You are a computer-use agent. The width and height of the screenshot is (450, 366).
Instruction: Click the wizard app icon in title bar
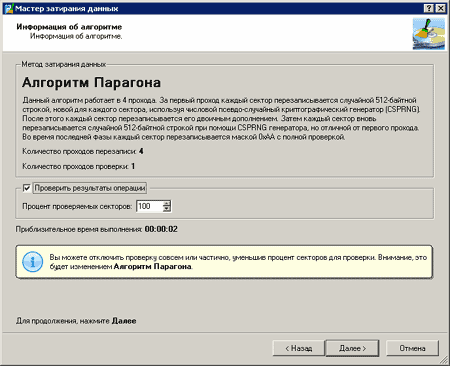coord(9,8)
